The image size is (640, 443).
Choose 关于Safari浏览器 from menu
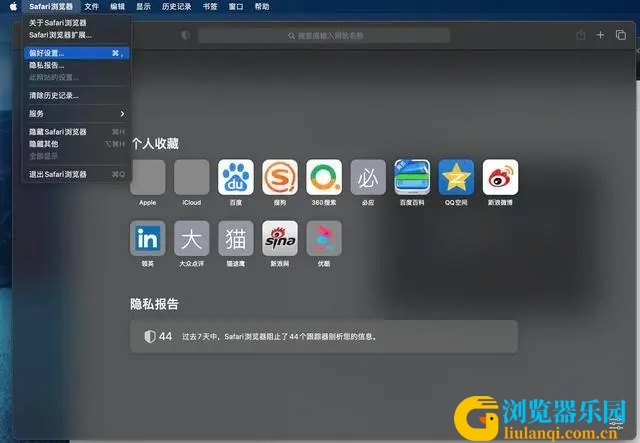pyautogui.click(x=76, y=23)
